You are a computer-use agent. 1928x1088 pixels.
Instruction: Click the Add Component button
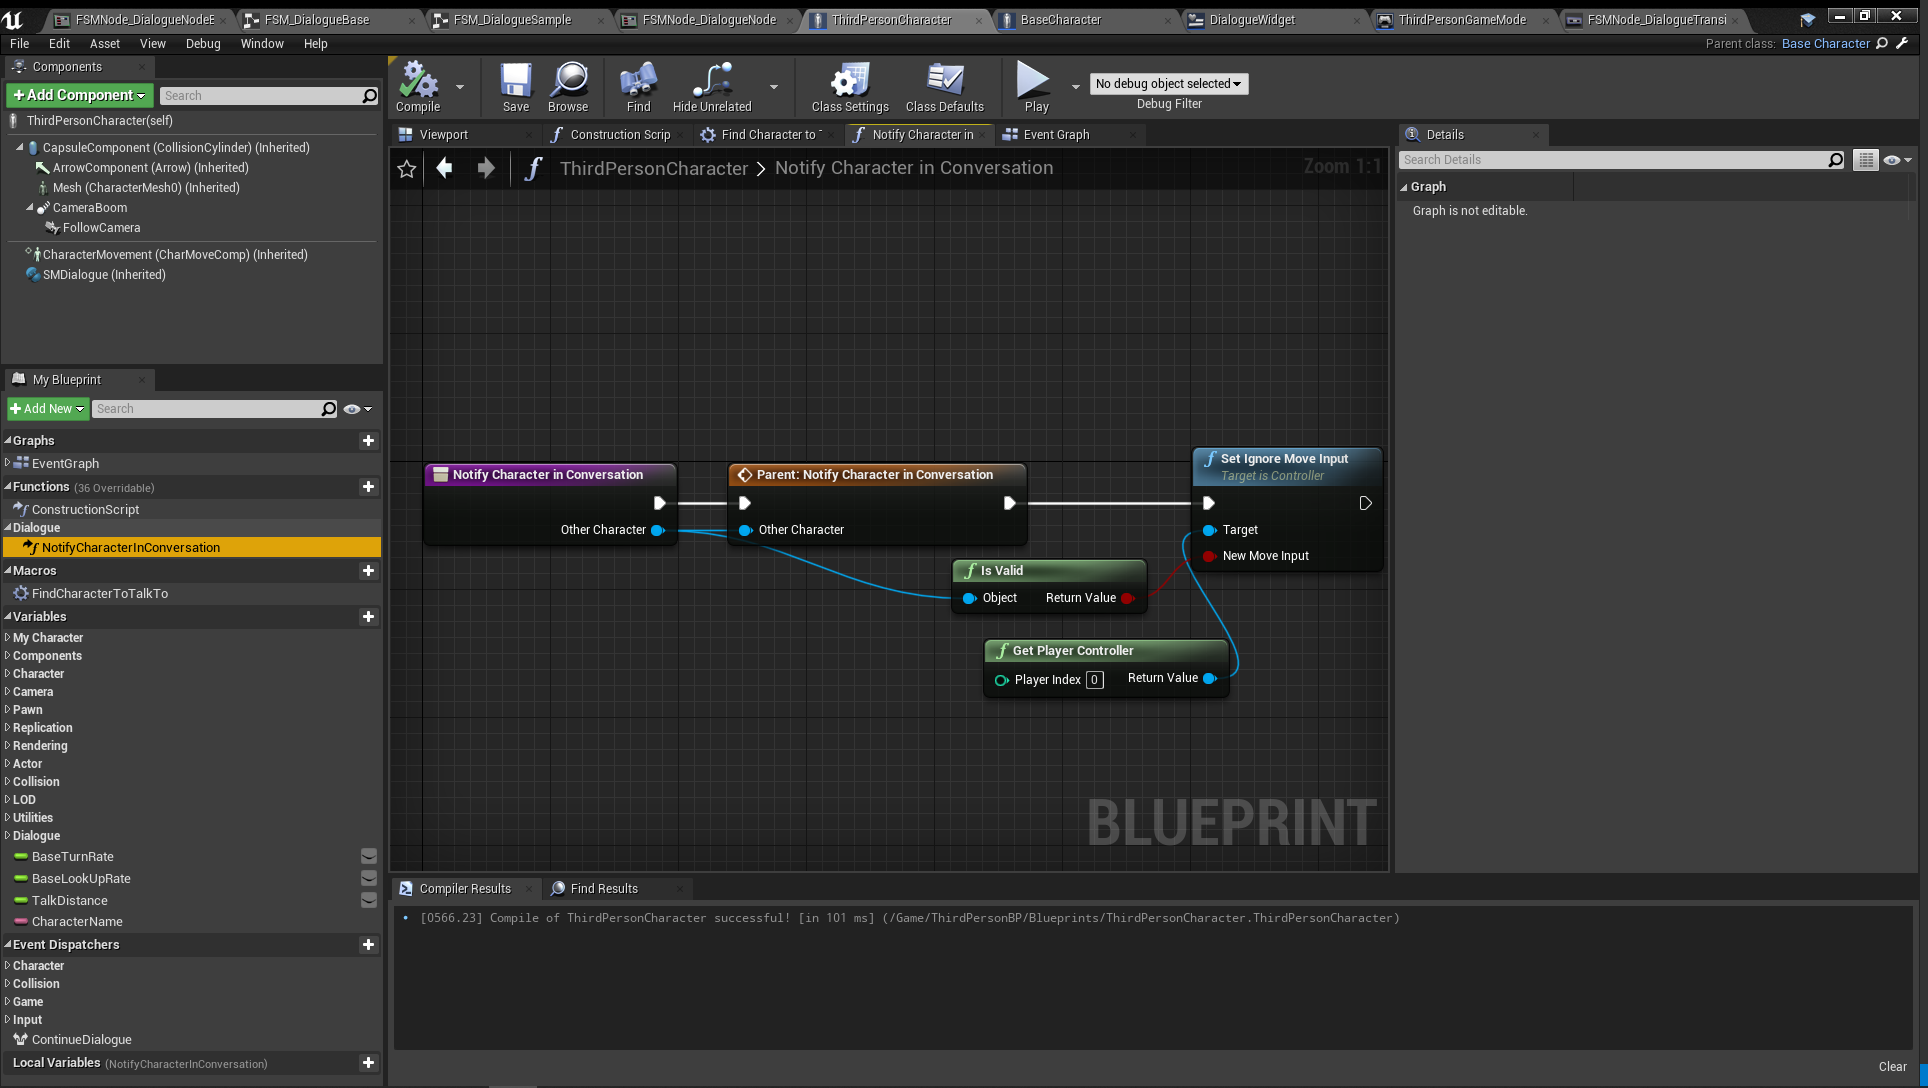tap(79, 95)
